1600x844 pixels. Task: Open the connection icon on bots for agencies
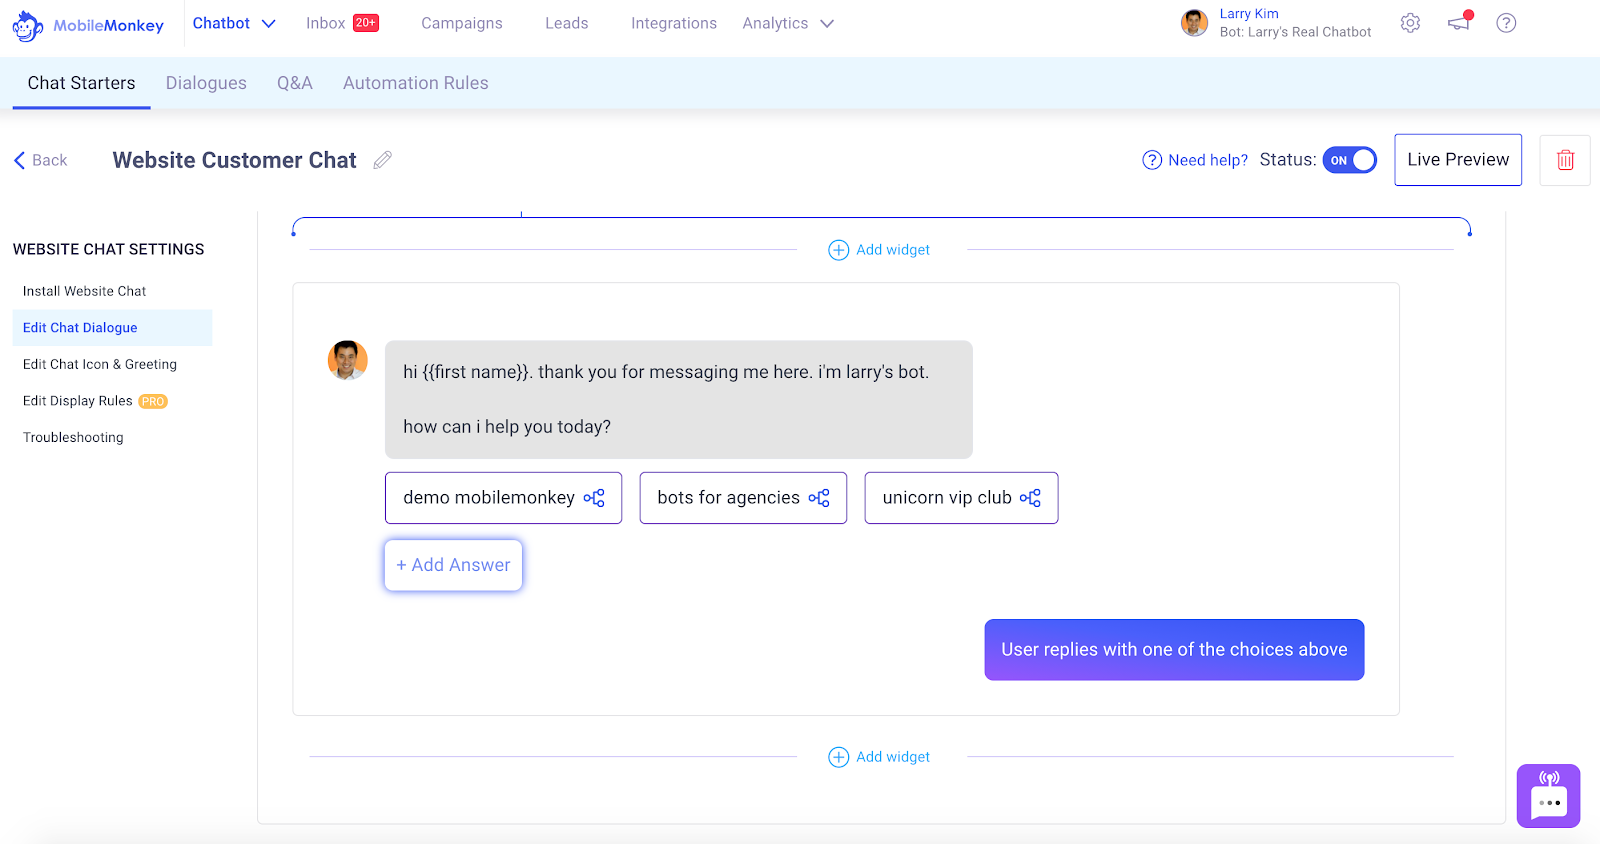(x=819, y=498)
